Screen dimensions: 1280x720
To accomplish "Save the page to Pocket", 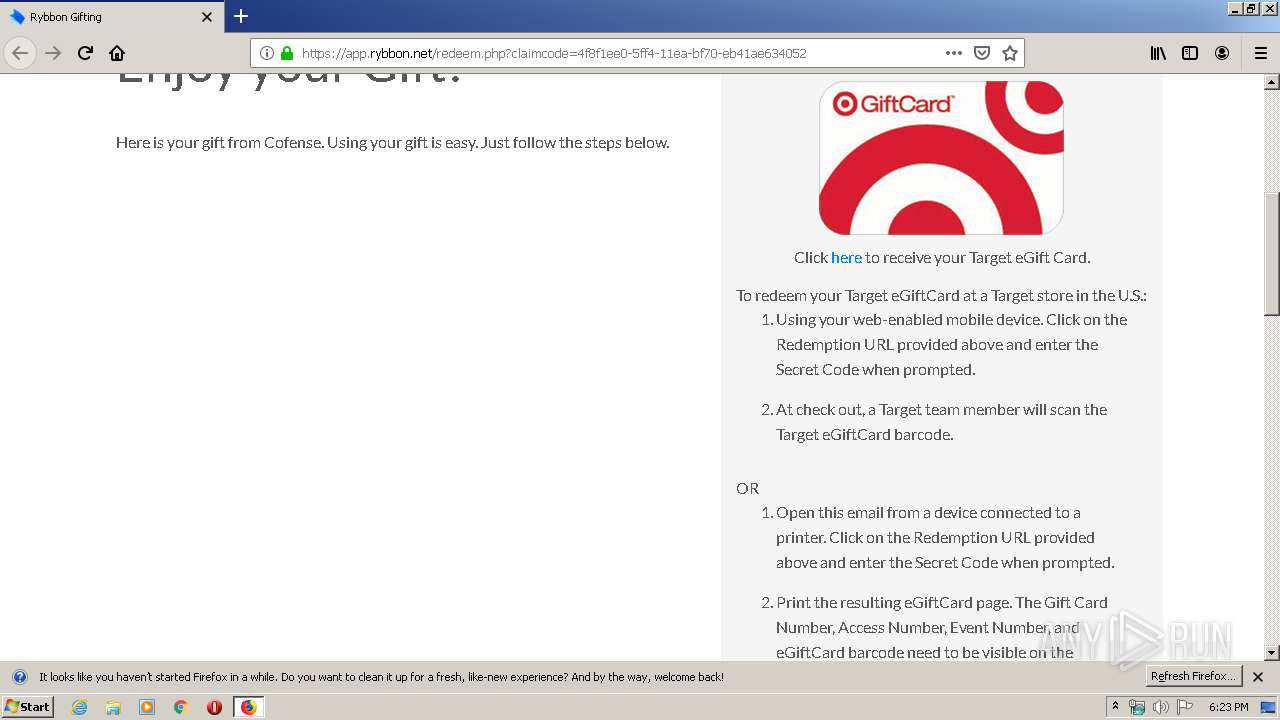I will pyautogui.click(x=982, y=53).
